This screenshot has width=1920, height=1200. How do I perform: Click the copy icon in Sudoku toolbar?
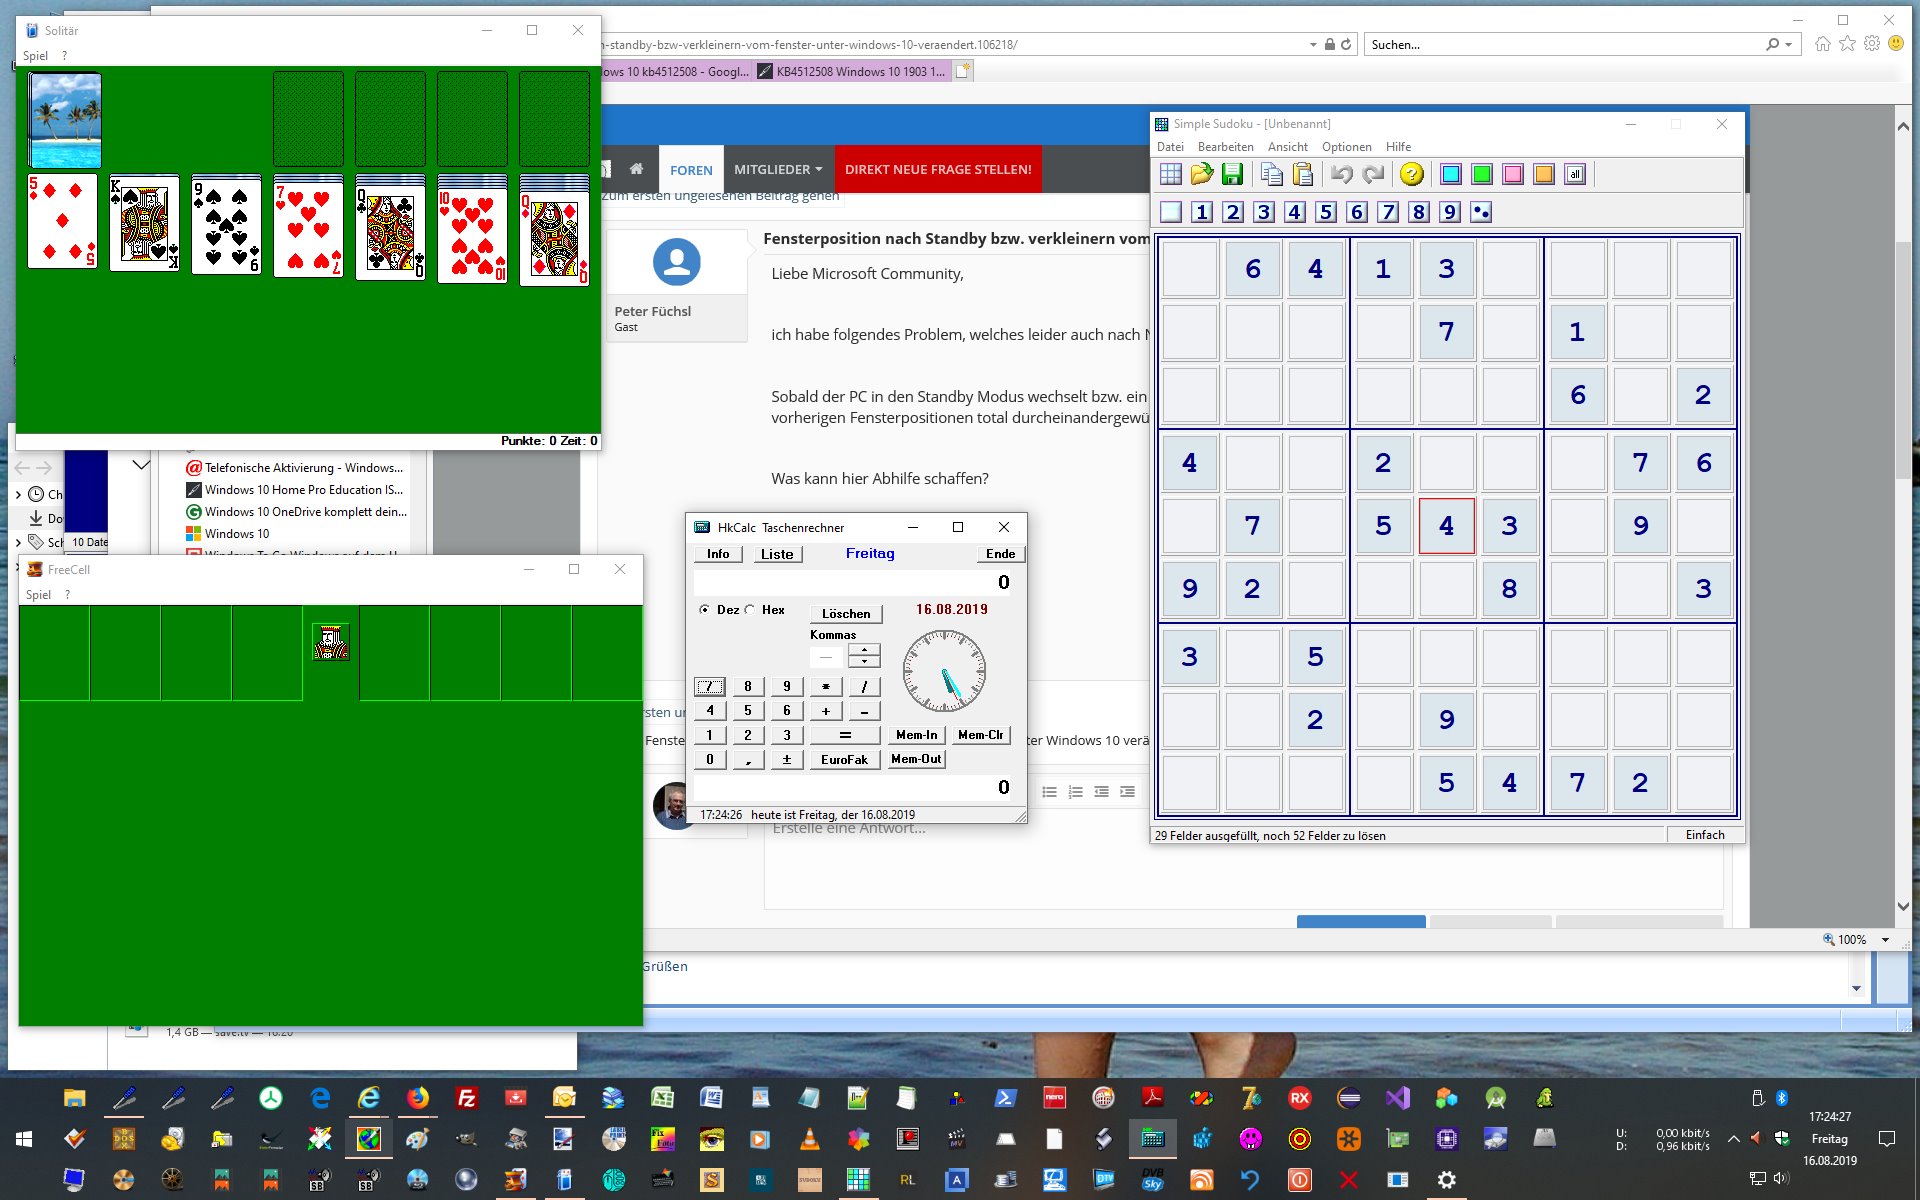[x=1272, y=174]
